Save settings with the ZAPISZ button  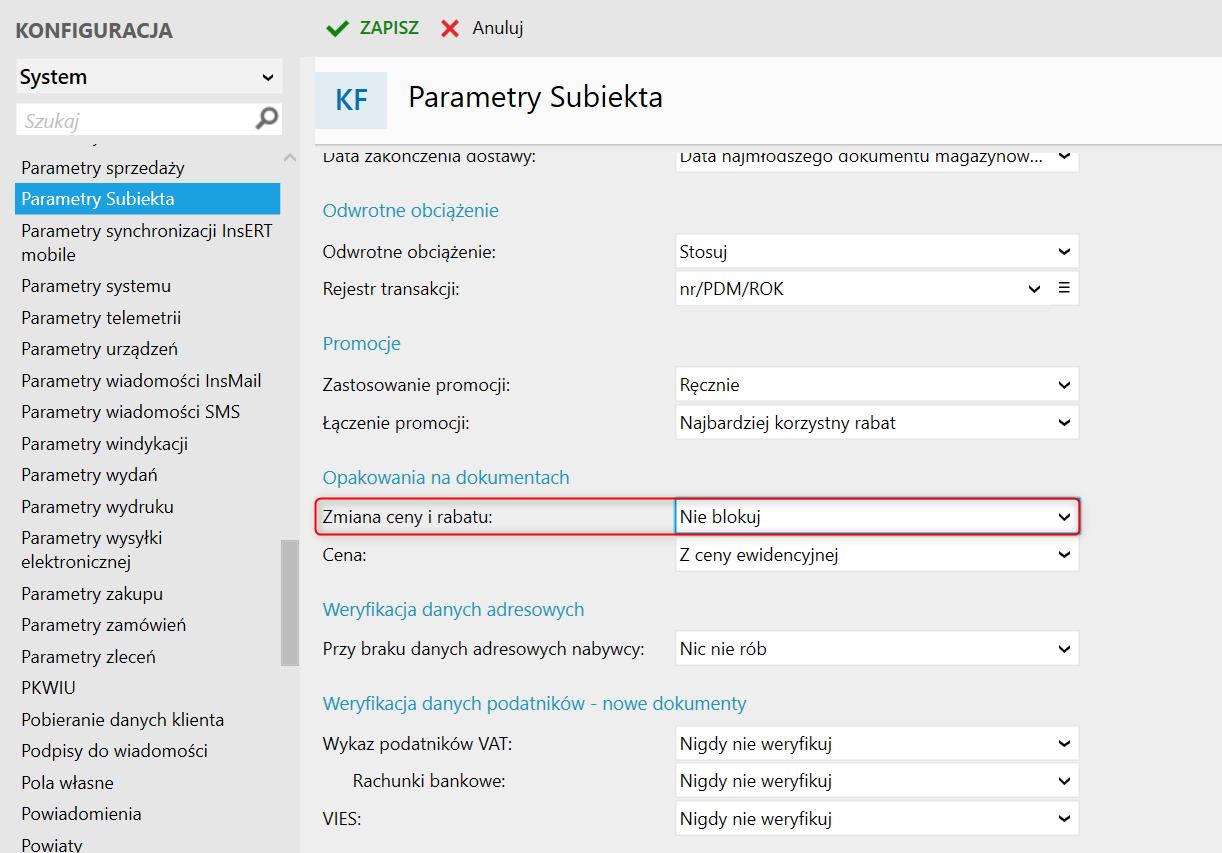click(373, 28)
